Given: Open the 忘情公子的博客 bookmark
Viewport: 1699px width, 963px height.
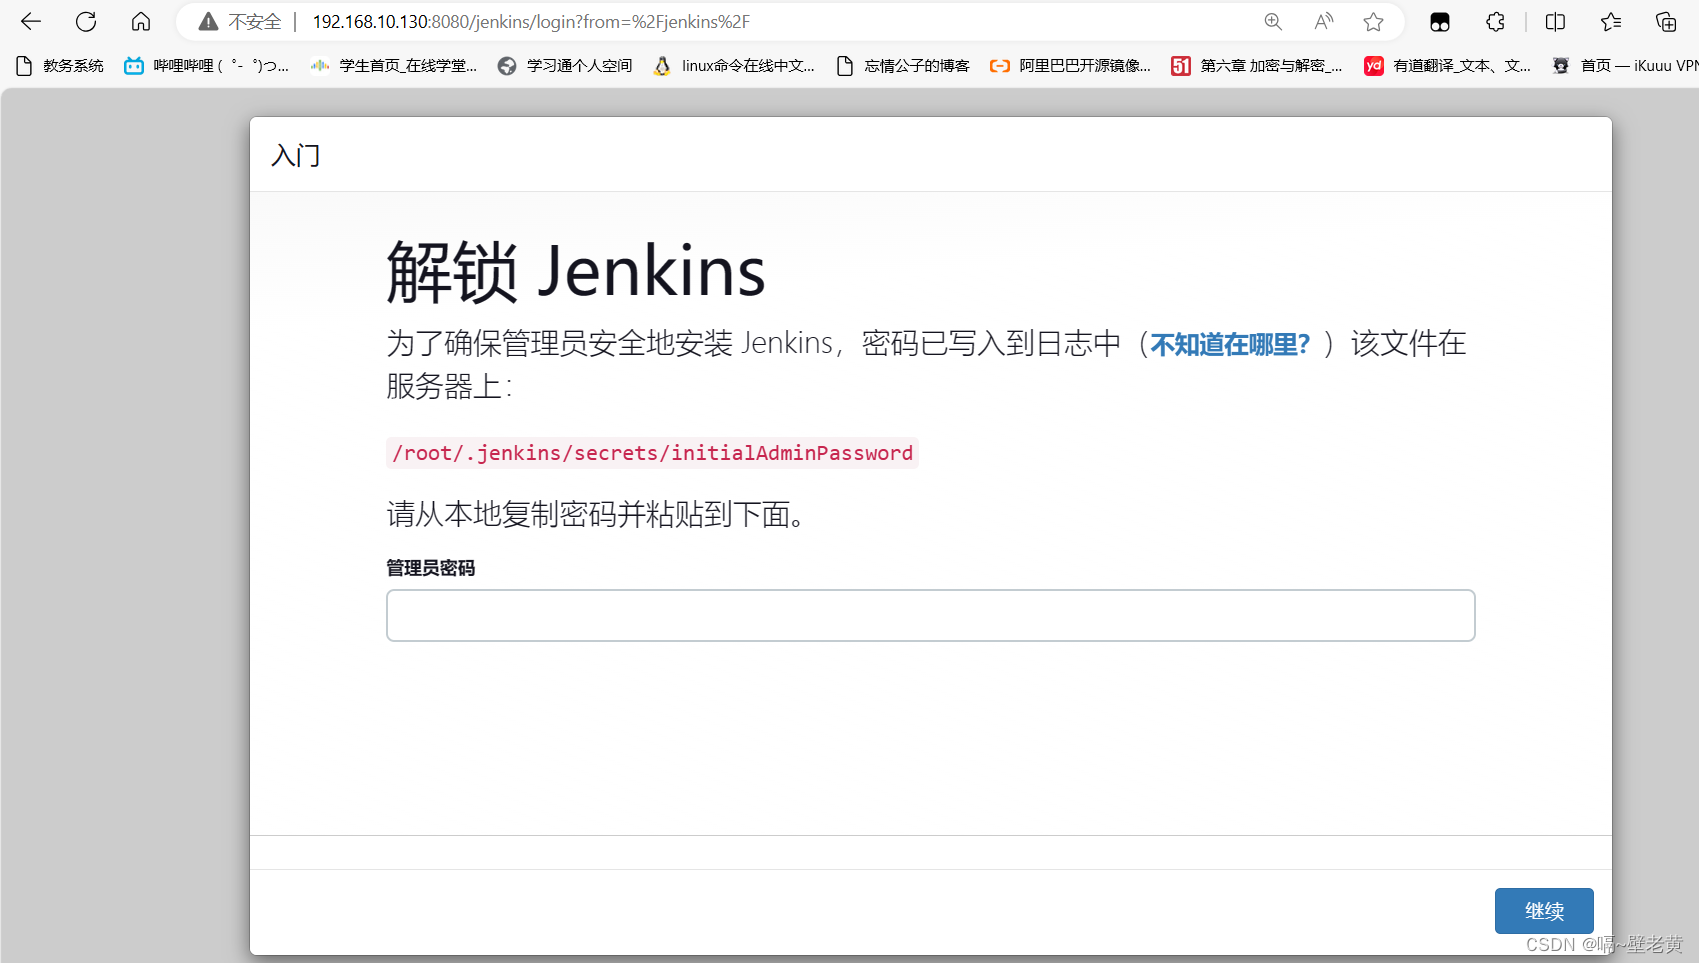Looking at the screenshot, I should (x=903, y=66).
